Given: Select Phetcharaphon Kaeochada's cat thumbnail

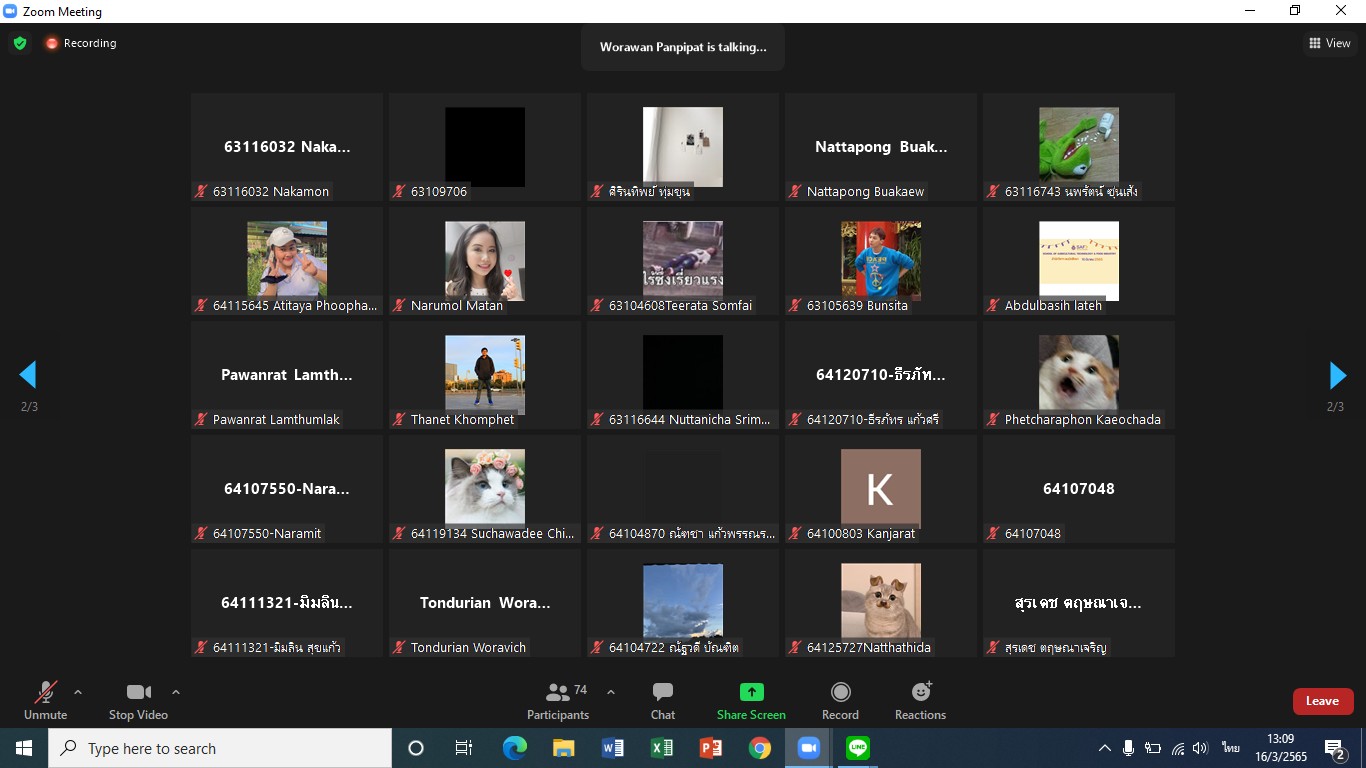Looking at the screenshot, I should pos(1078,373).
